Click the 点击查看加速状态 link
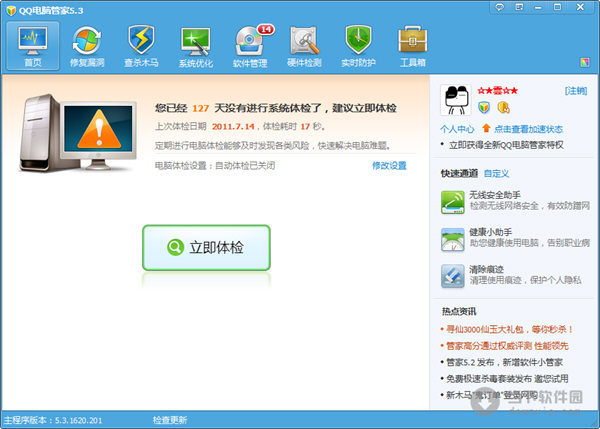 [x=528, y=129]
